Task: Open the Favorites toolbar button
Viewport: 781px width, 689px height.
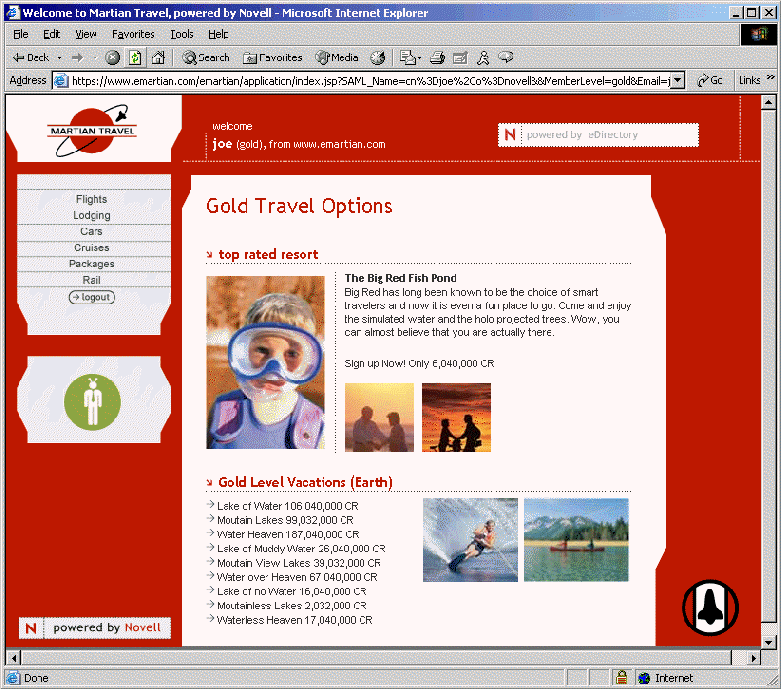Action: pos(273,58)
